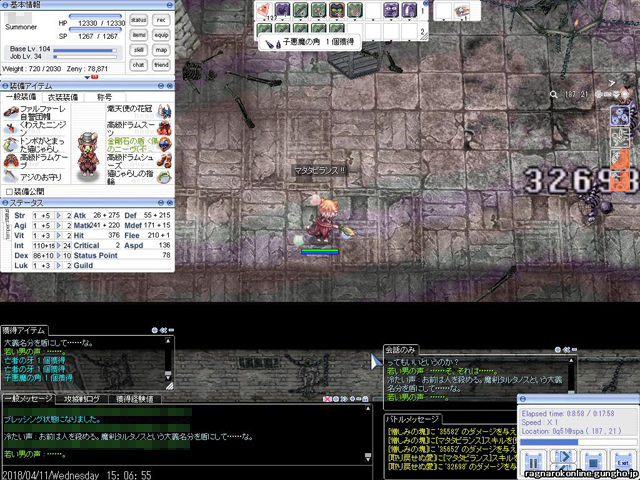Use the blue-orange mask hotbar skill
This screenshot has width=640, height=480.
tap(337, 10)
